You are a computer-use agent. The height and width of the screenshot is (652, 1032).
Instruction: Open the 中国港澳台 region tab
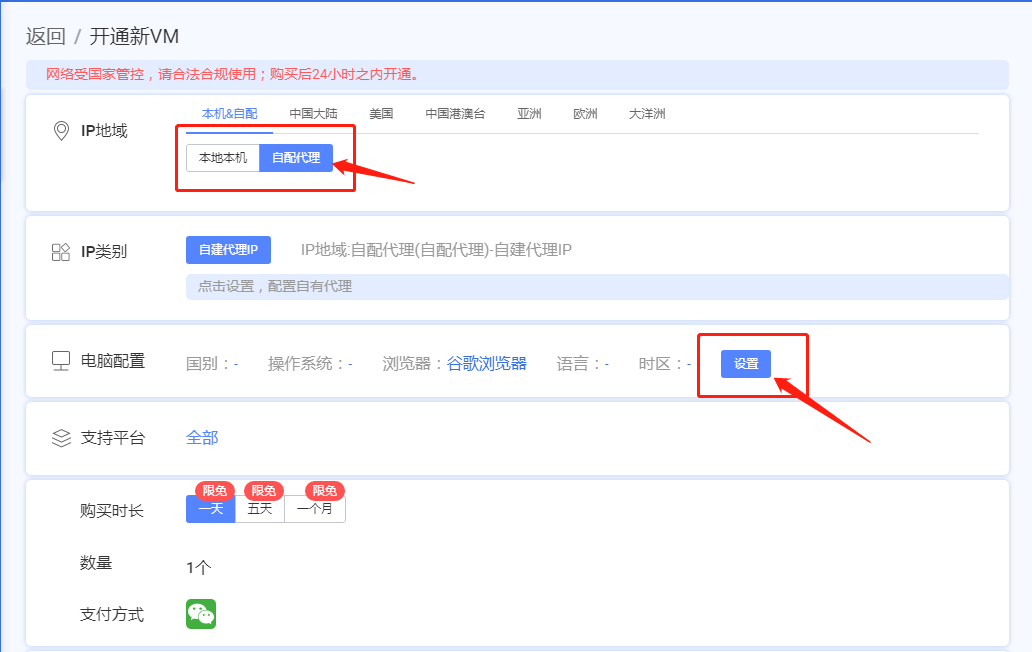pos(455,114)
